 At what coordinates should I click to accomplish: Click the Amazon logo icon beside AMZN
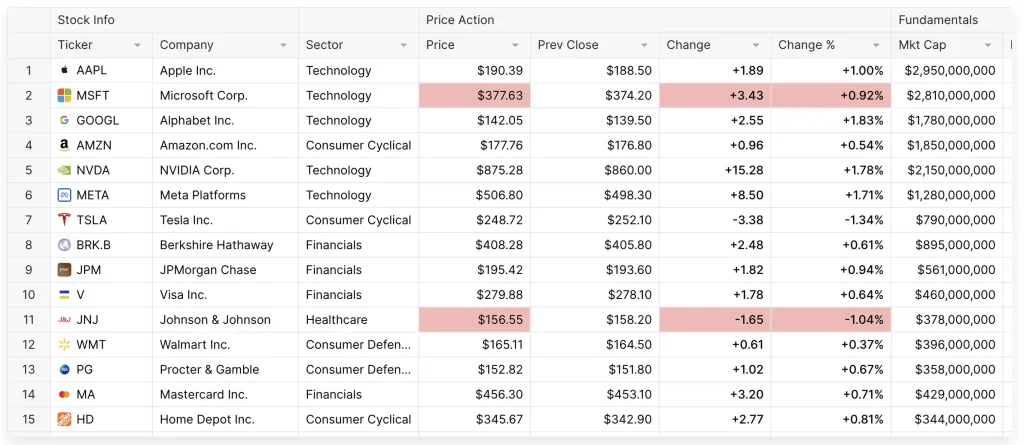tap(64, 146)
